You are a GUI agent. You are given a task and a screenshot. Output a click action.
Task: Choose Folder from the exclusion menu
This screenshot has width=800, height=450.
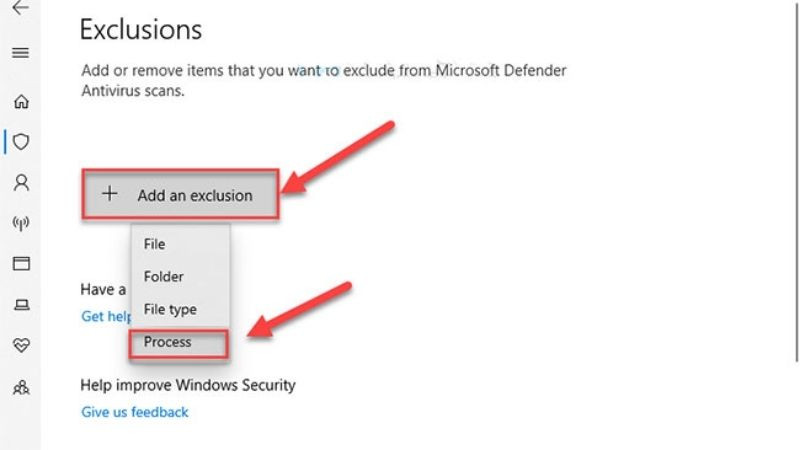click(x=163, y=277)
